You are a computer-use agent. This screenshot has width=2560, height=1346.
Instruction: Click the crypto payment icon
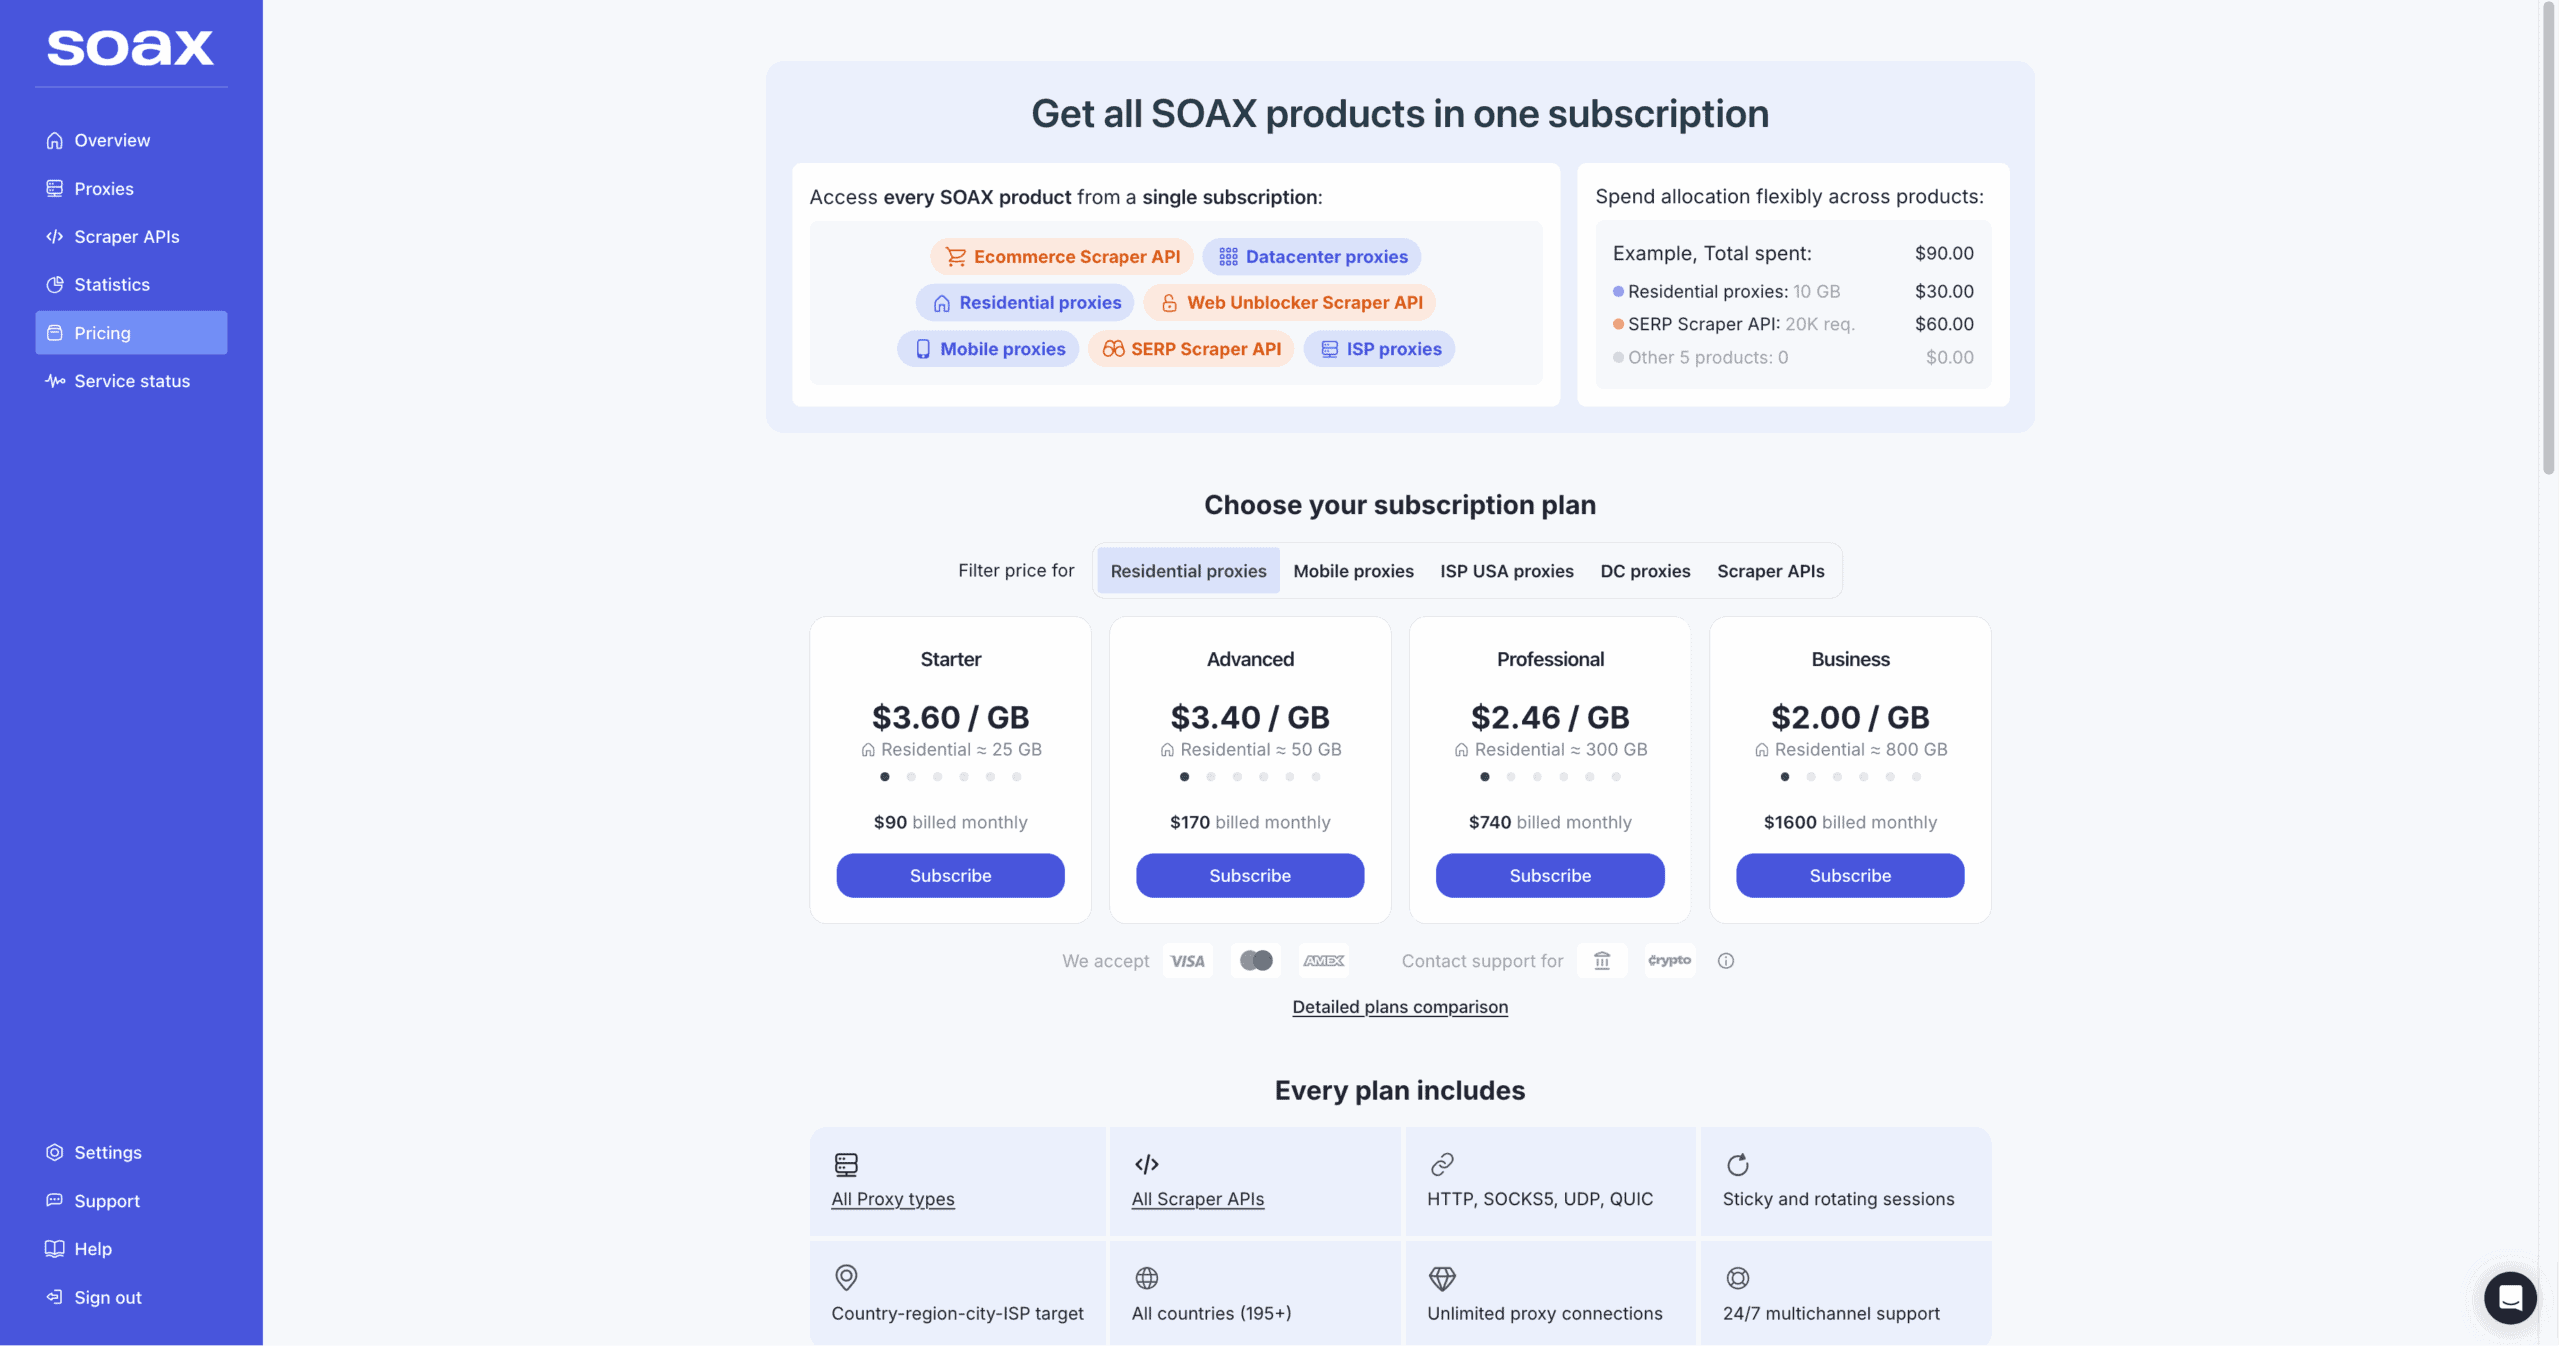coord(1670,960)
